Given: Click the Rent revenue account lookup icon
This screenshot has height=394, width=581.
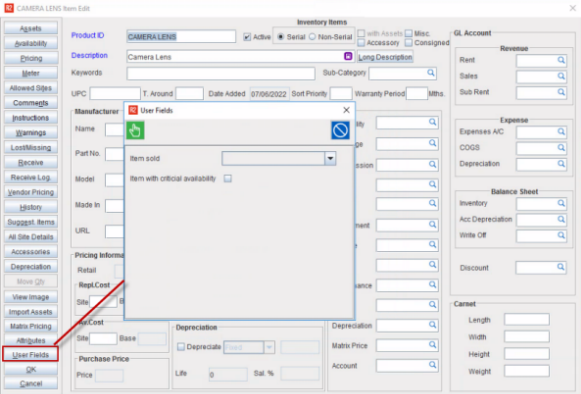Looking at the screenshot, I should (561, 60).
